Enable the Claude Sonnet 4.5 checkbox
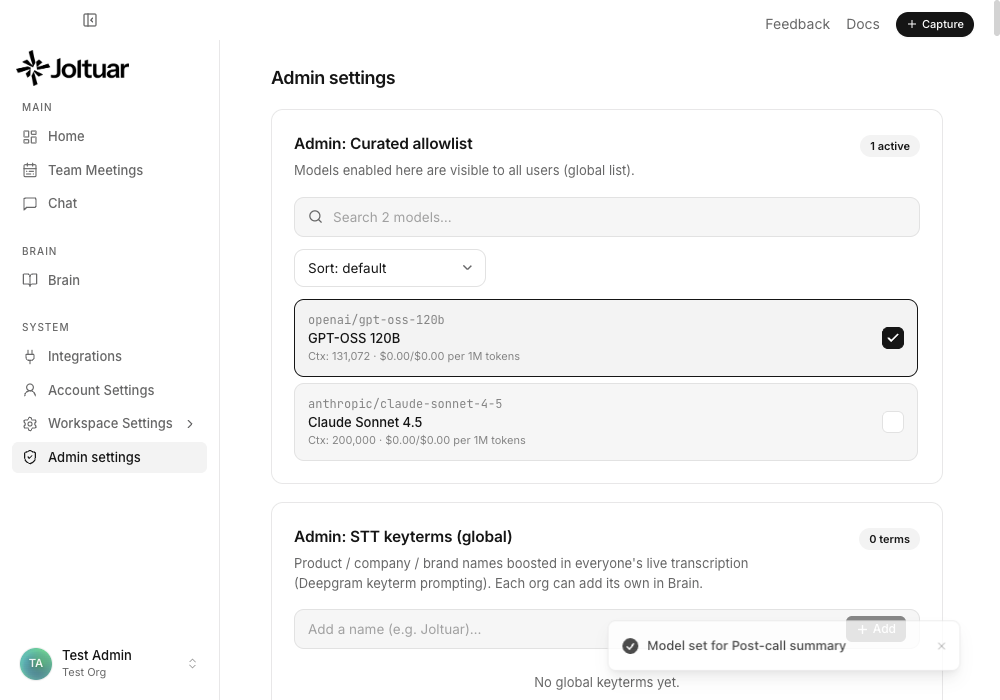The height and width of the screenshot is (700, 1000). point(893,422)
